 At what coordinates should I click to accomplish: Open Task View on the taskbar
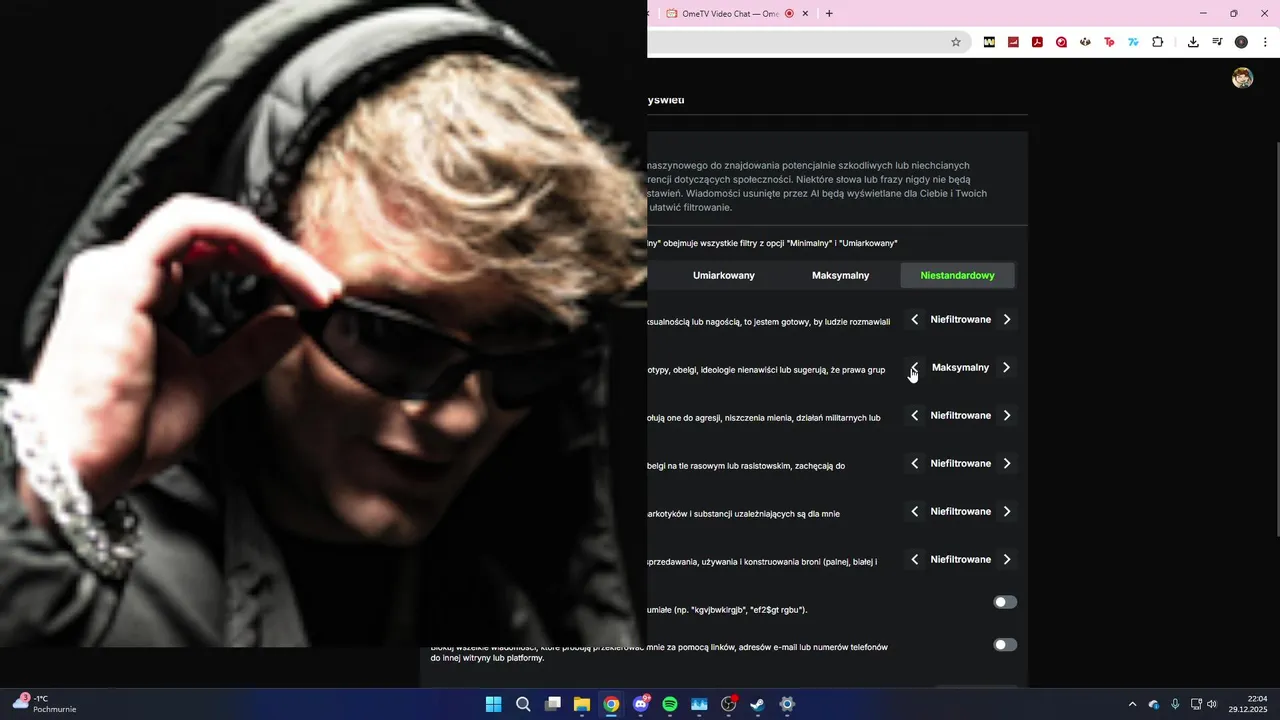pos(552,704)
